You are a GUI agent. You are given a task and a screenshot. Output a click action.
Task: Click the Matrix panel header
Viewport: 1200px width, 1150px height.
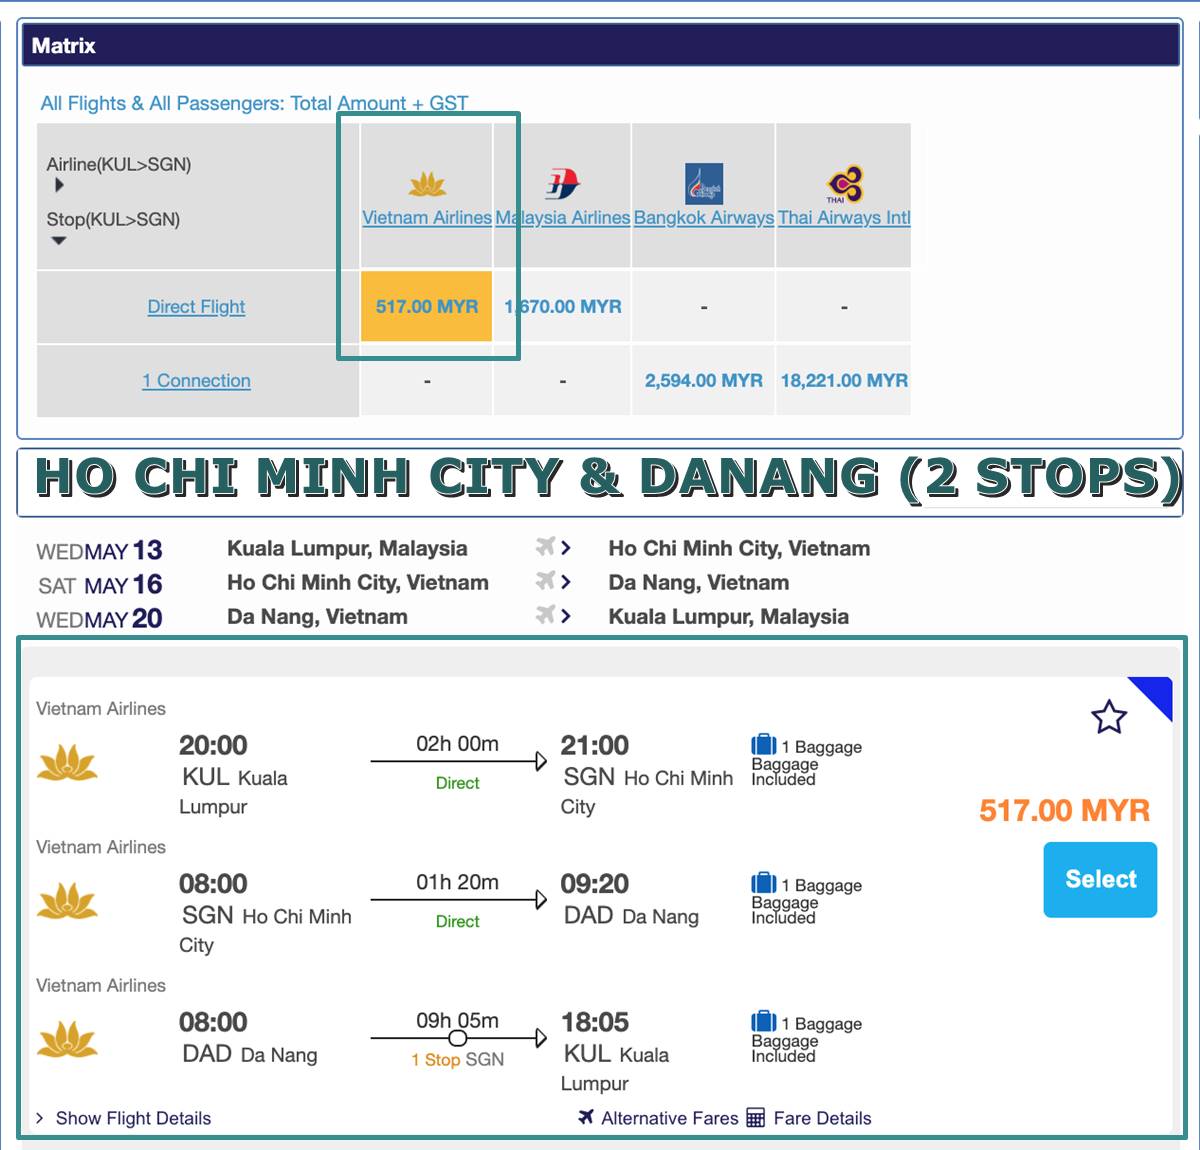click(x=600, y=45)
